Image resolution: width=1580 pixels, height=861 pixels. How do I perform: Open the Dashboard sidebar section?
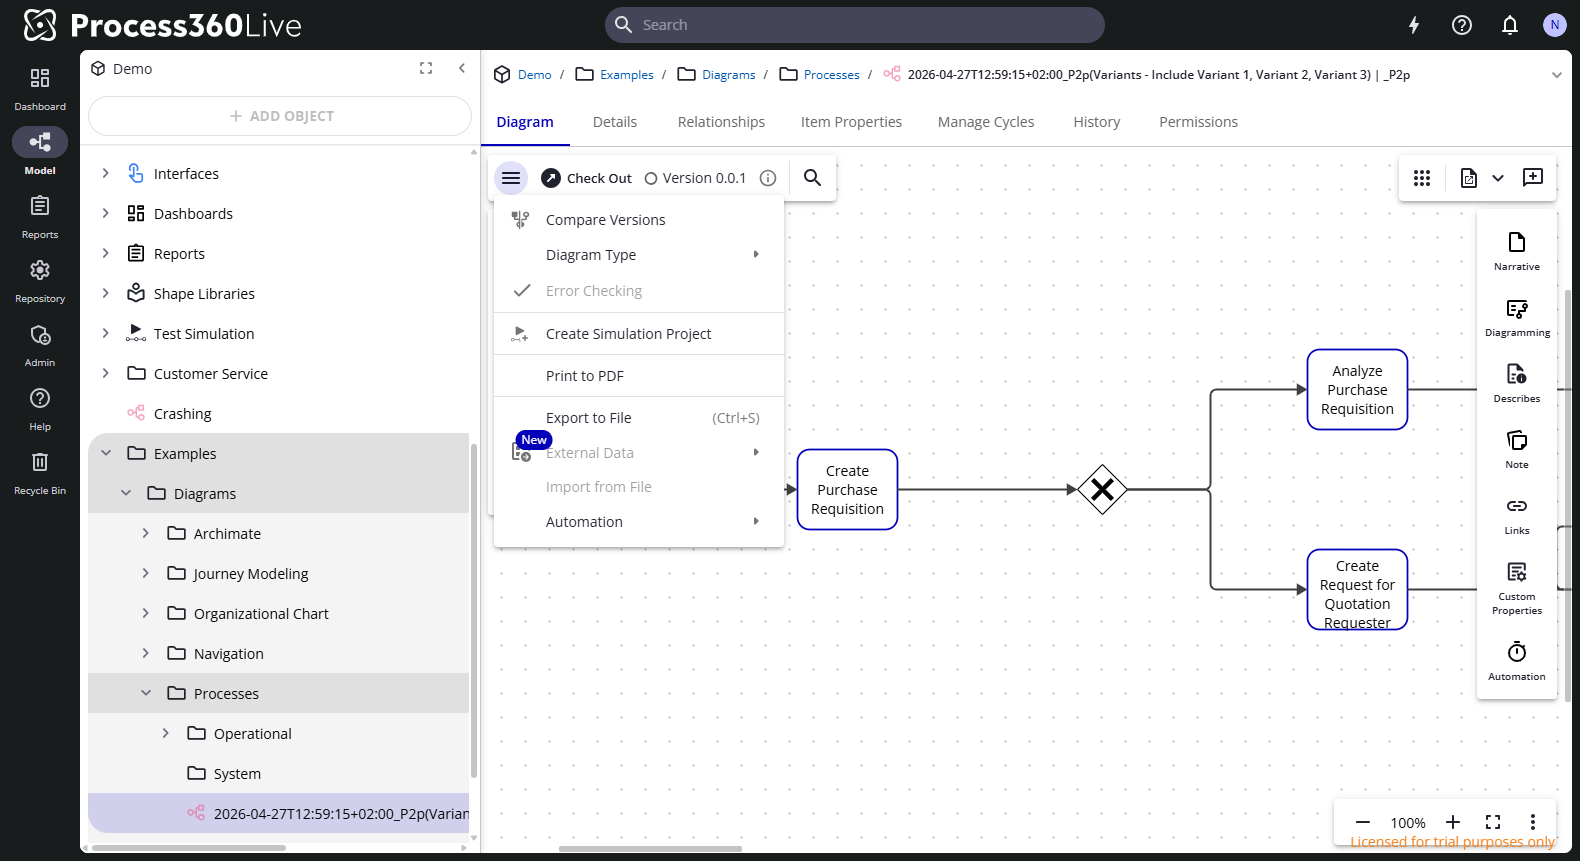40,88
